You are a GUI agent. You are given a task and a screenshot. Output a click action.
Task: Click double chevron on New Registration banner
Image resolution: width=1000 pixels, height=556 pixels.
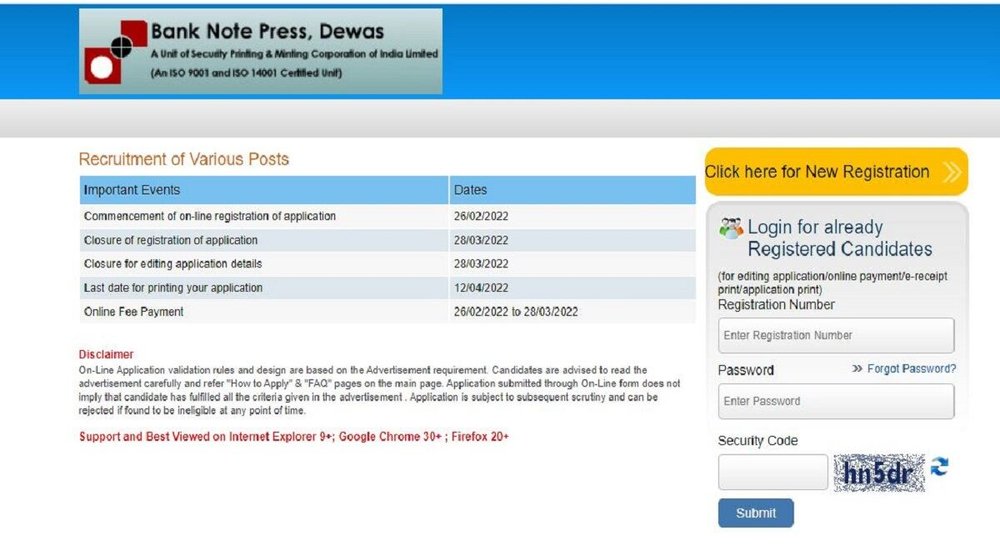(951, 172)
